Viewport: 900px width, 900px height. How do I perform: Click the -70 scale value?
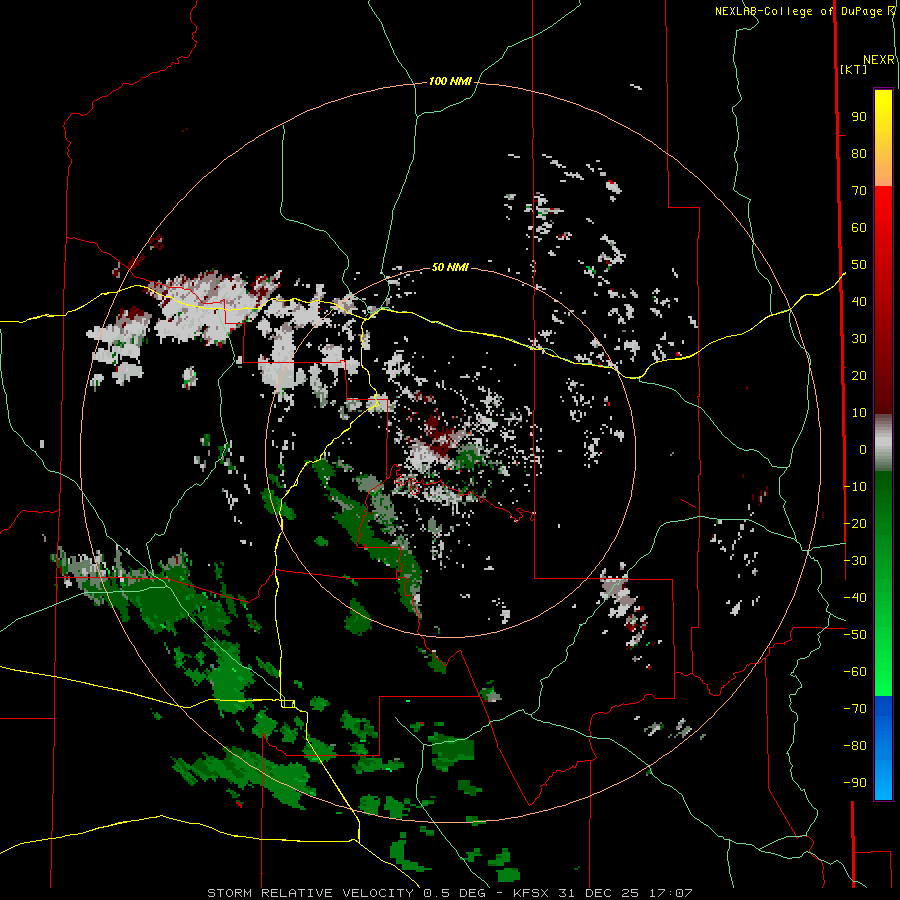point(855,709)
